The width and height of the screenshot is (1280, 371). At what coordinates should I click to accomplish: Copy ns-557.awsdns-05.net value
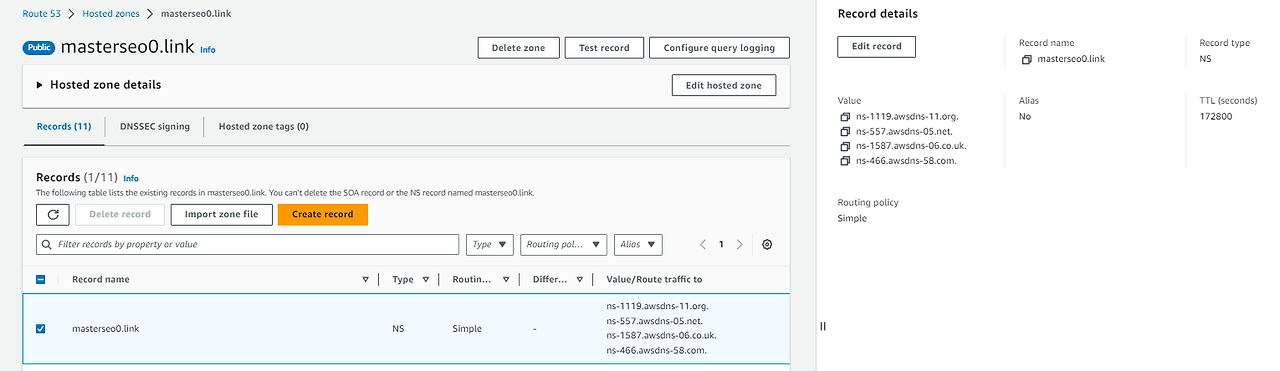(x=846, y=131)
